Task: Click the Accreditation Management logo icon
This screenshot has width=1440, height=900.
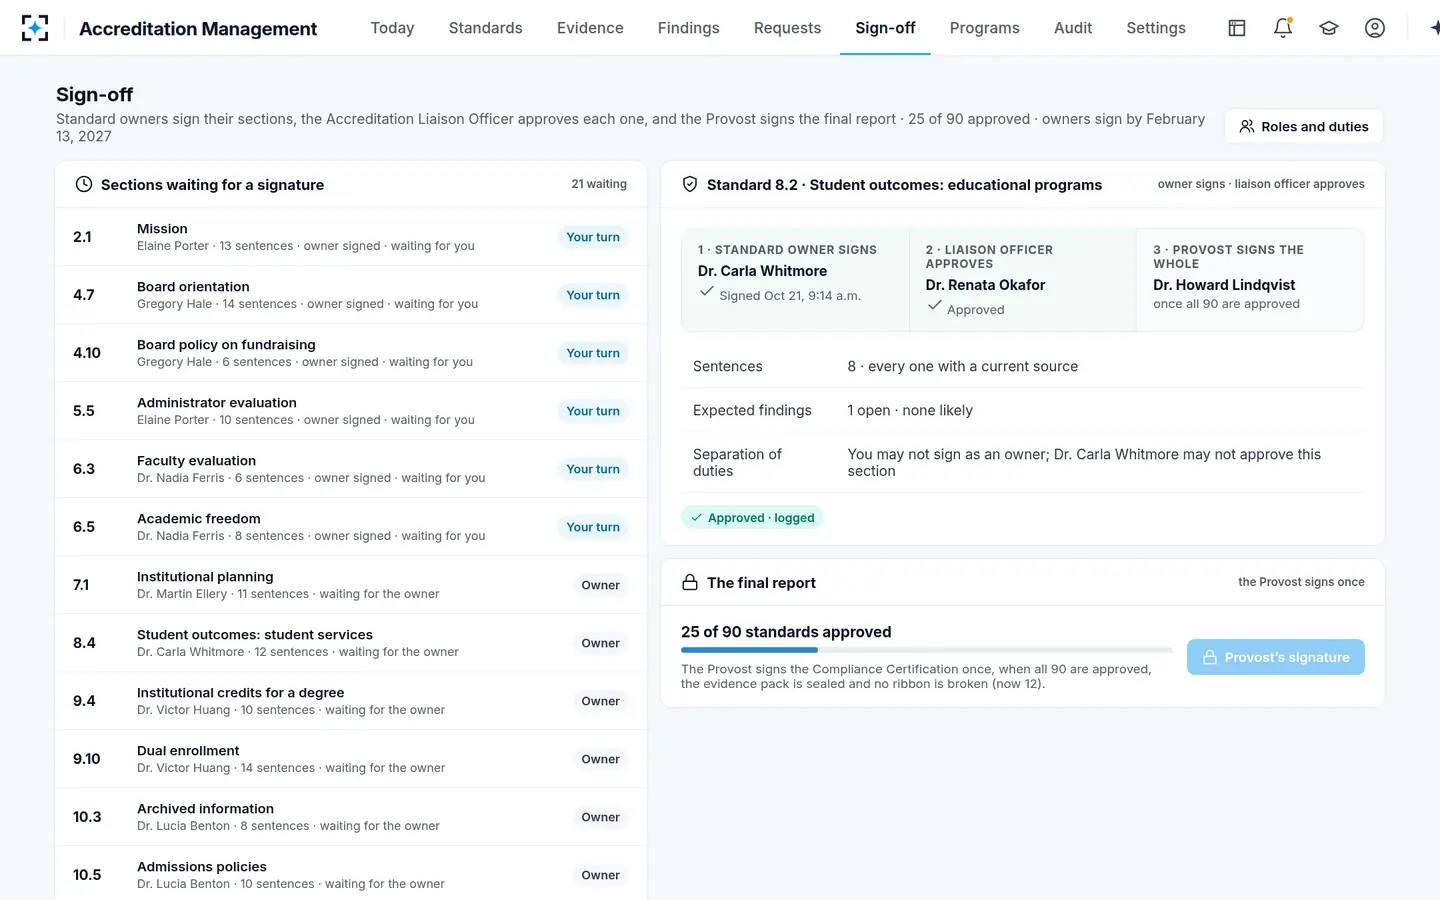Action: 35,28
